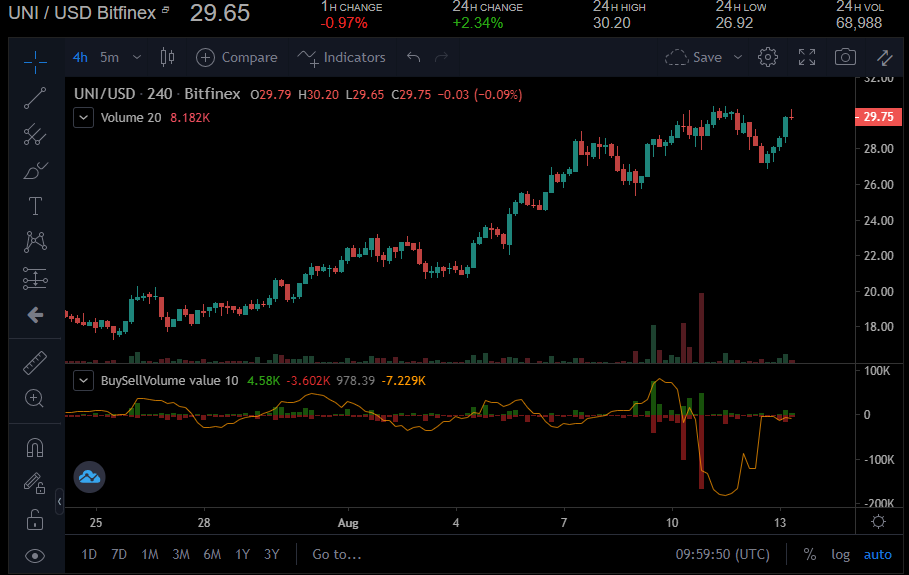The image size is (909, 575).
Task: Select the text annotation tool
Action: click(x=35, y=206)
